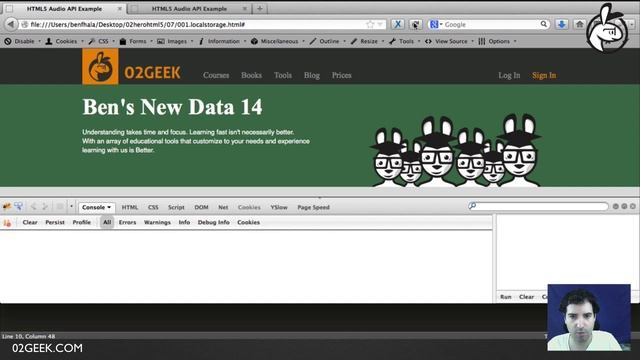This screenshot has height=360, width=640.
Task: Open the search engine selector dropdown
Action: pyautogui.click(x=436, y=24)
